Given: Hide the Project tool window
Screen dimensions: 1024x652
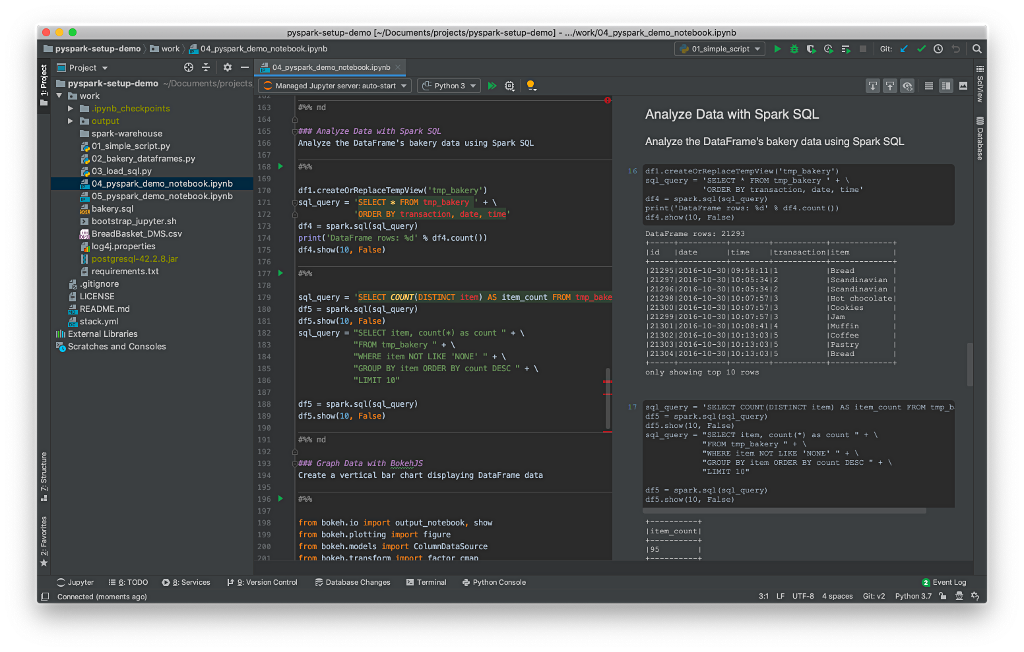Looking at the screenshot, I should (x=245, y=67).
